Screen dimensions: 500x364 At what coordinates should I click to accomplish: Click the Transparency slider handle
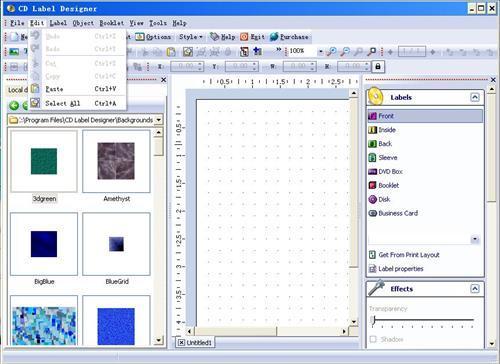(374, 320)
